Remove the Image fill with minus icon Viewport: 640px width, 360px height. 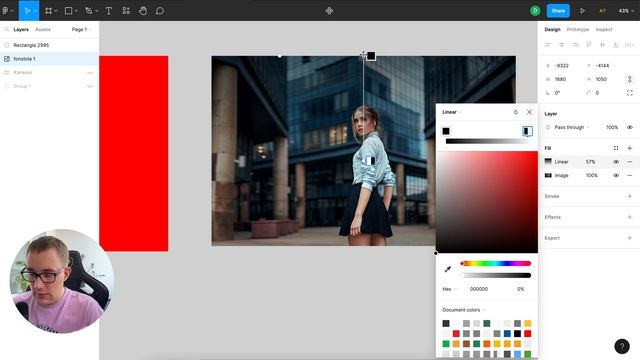click(x=629, y=176)
